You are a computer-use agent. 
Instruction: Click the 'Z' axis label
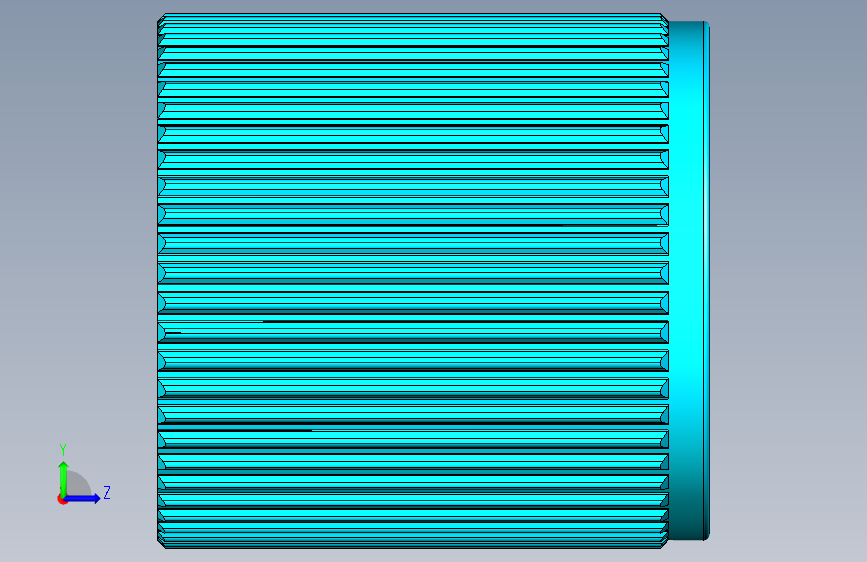click(x=107, y=492)
